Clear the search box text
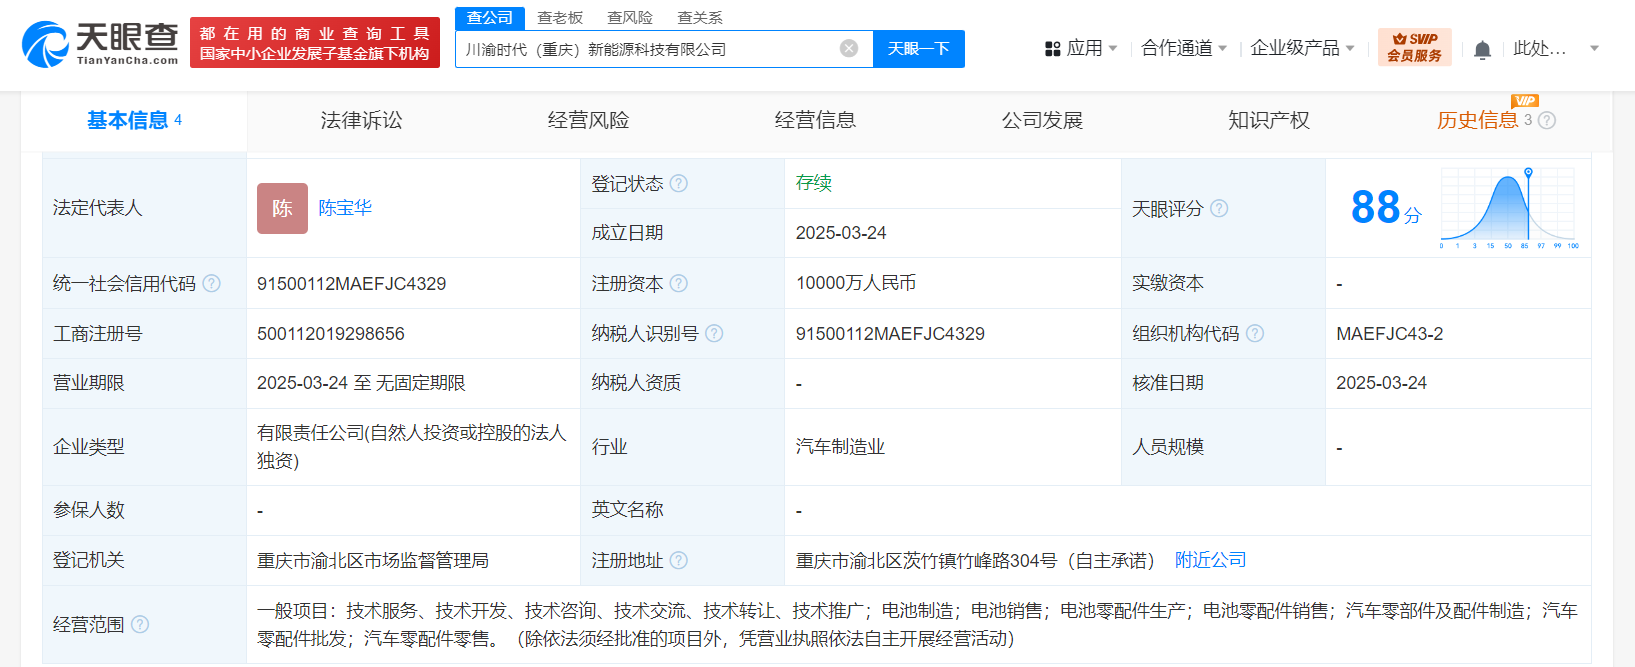The height and width of the screenshot is (667, 1635). (849, 49)
